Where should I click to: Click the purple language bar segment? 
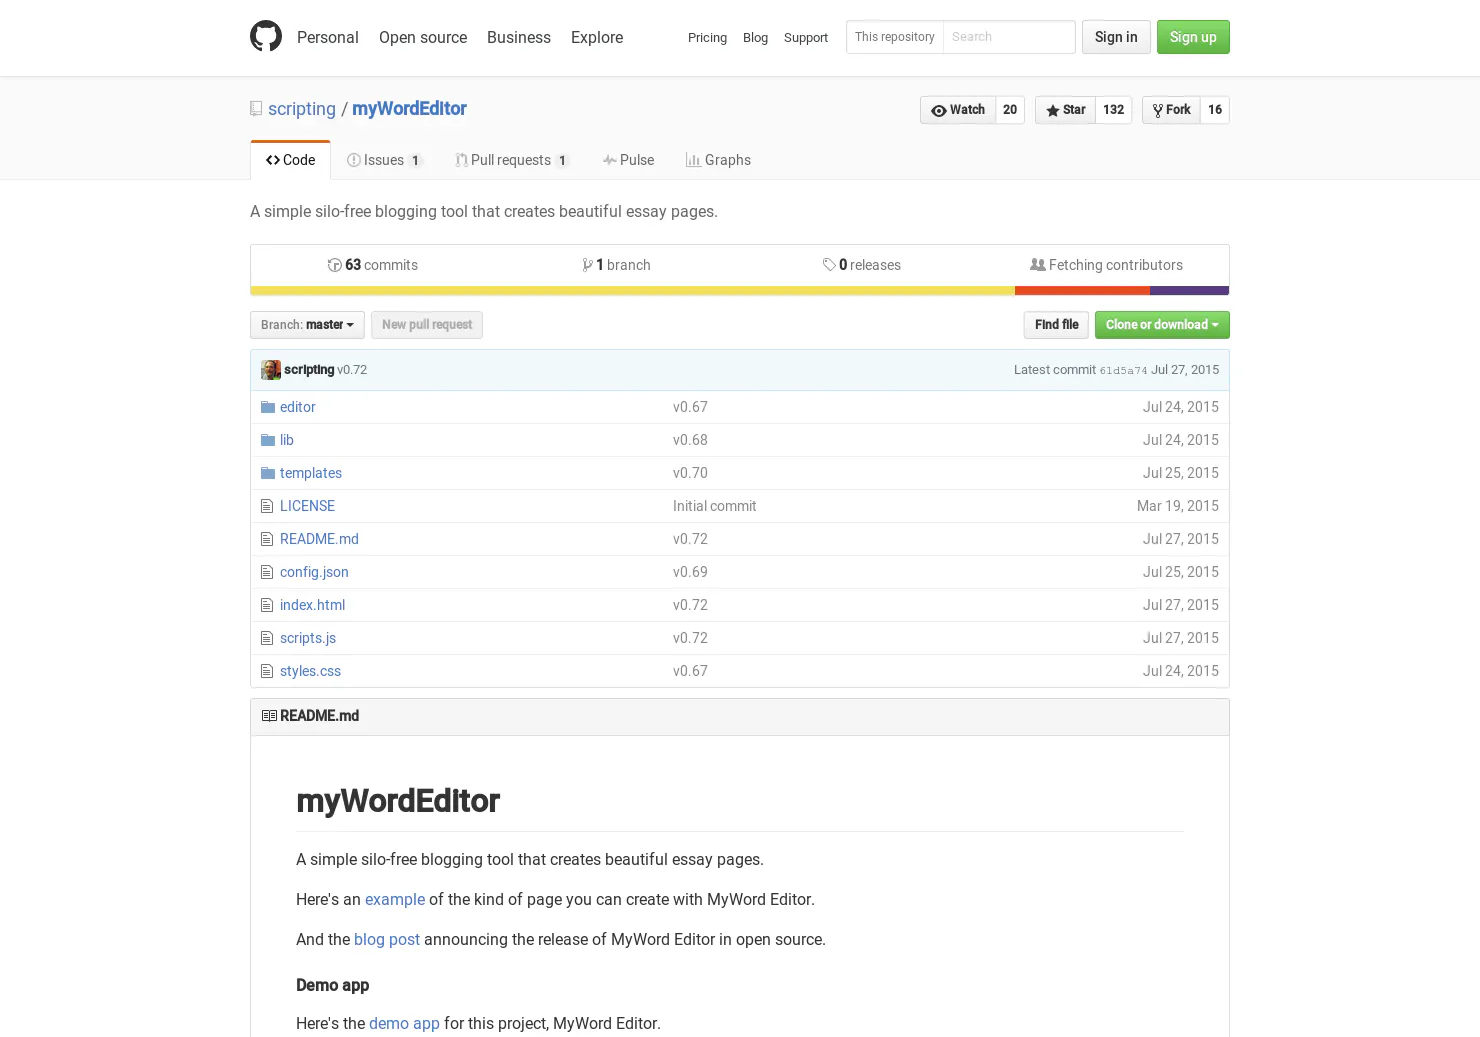pyautogui.click(x=1189, y=291)
